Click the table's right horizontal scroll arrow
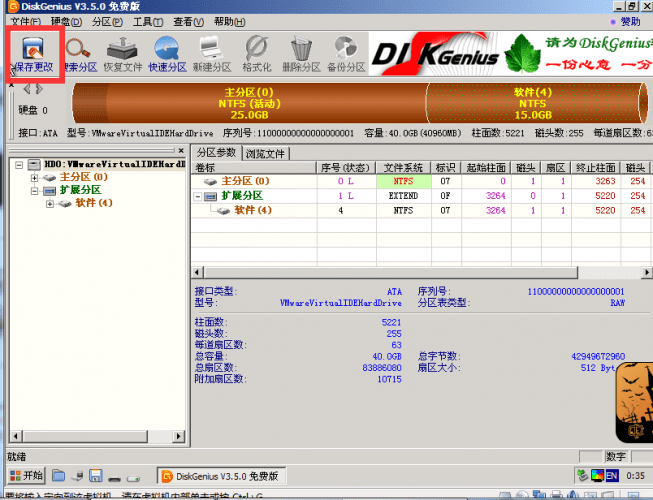The image size is (653, 500). 647,273
